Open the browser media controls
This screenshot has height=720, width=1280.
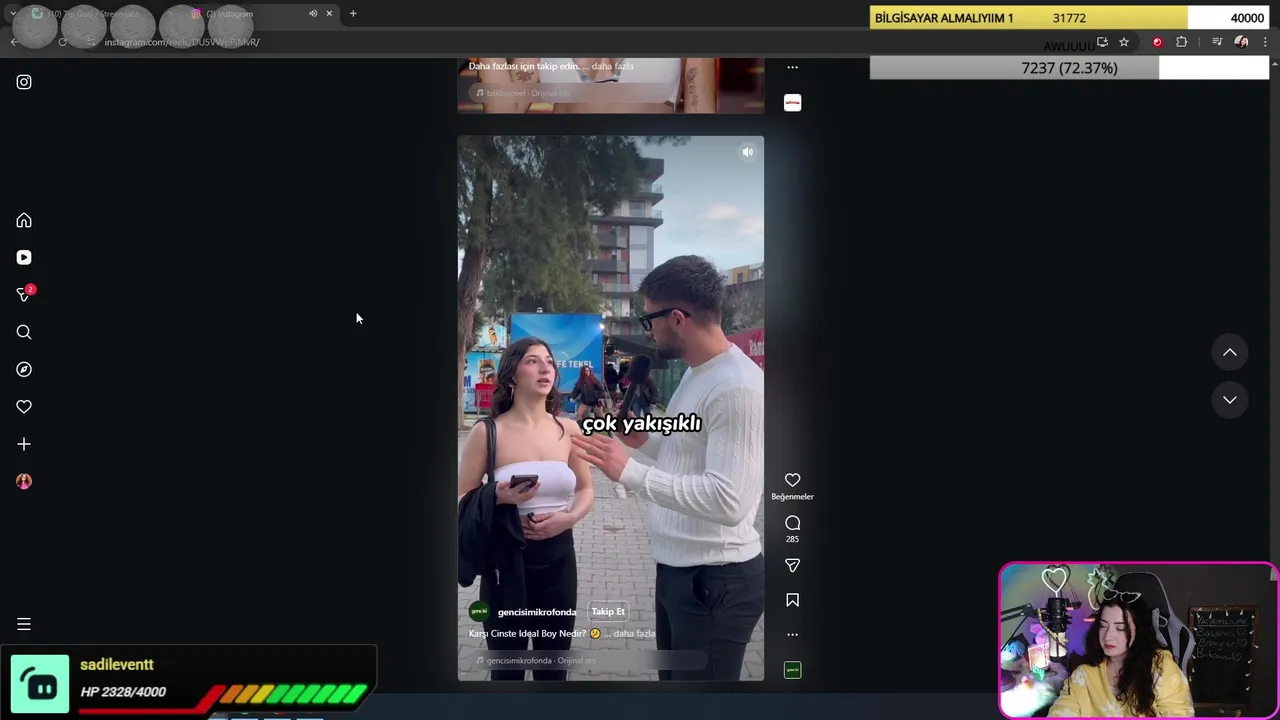click(1217, 42)
